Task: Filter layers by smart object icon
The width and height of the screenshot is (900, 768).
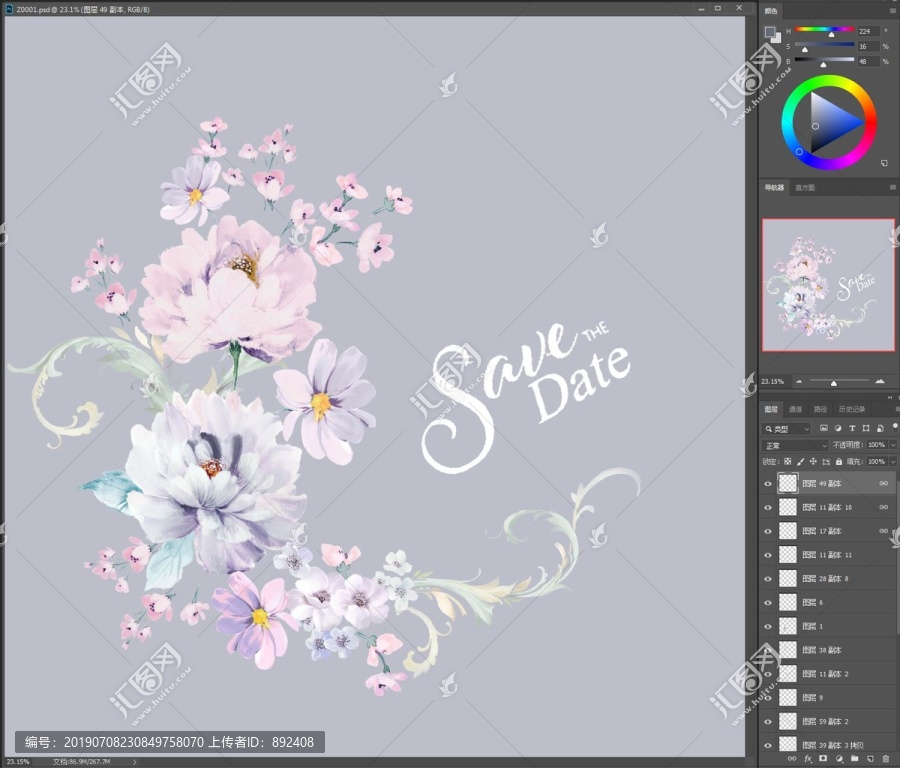Action: point(880,428)
